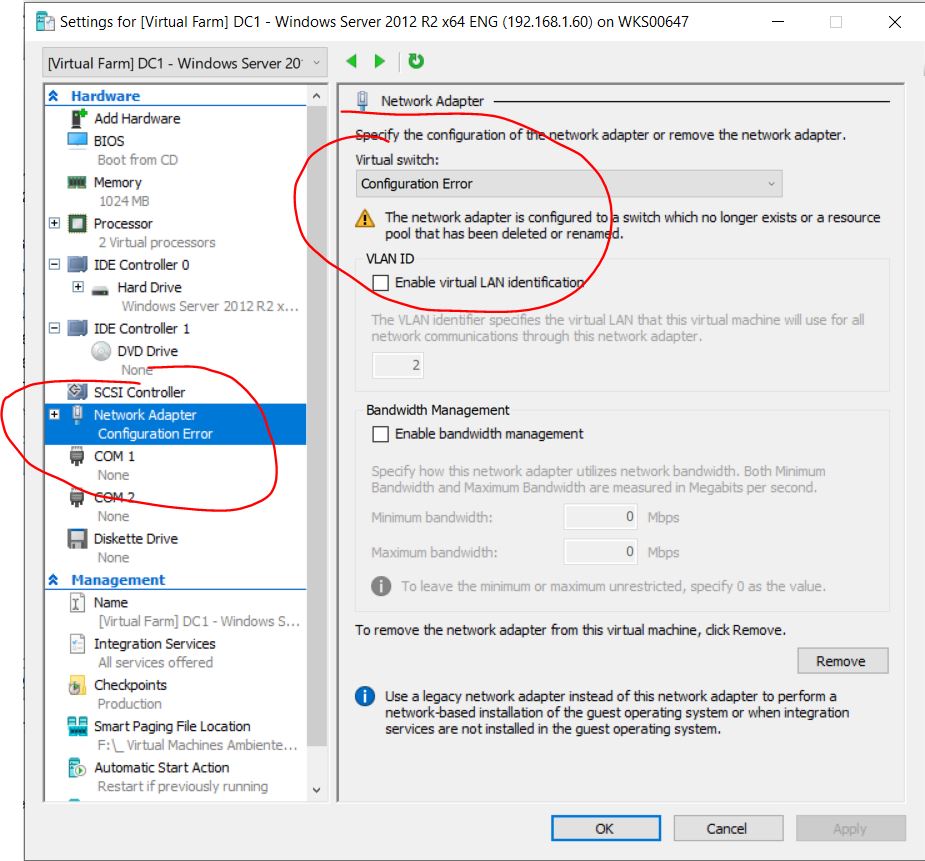Select Checkpoints under Management
Viewport: 925px width, 861px height.
130,685
